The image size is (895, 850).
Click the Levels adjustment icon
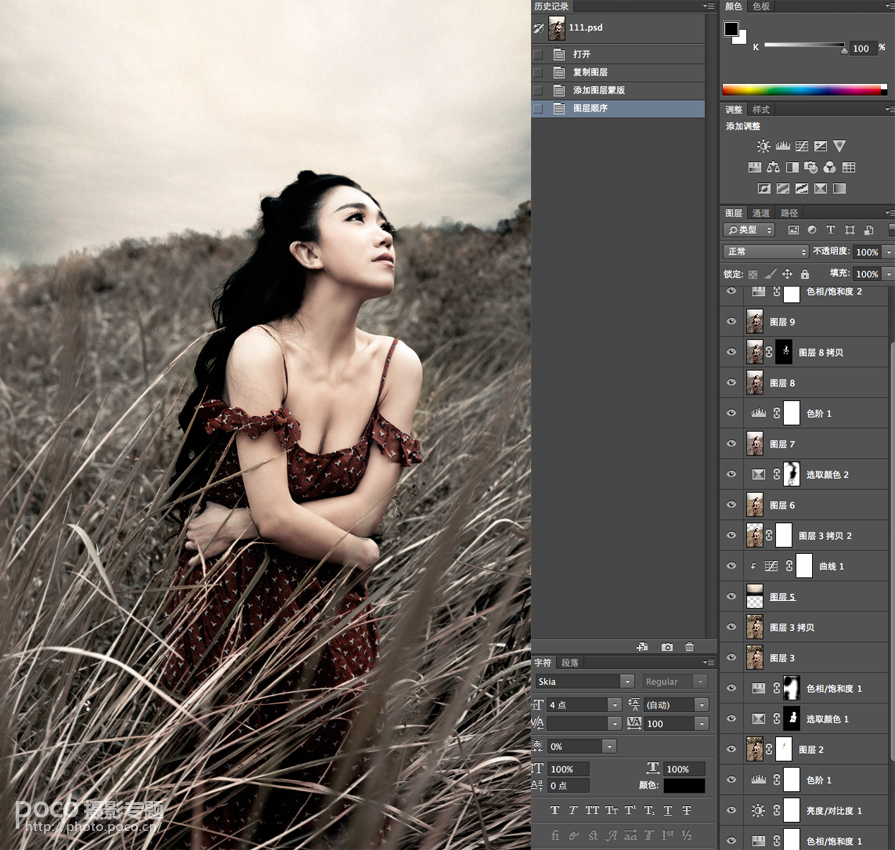[783, 146]
